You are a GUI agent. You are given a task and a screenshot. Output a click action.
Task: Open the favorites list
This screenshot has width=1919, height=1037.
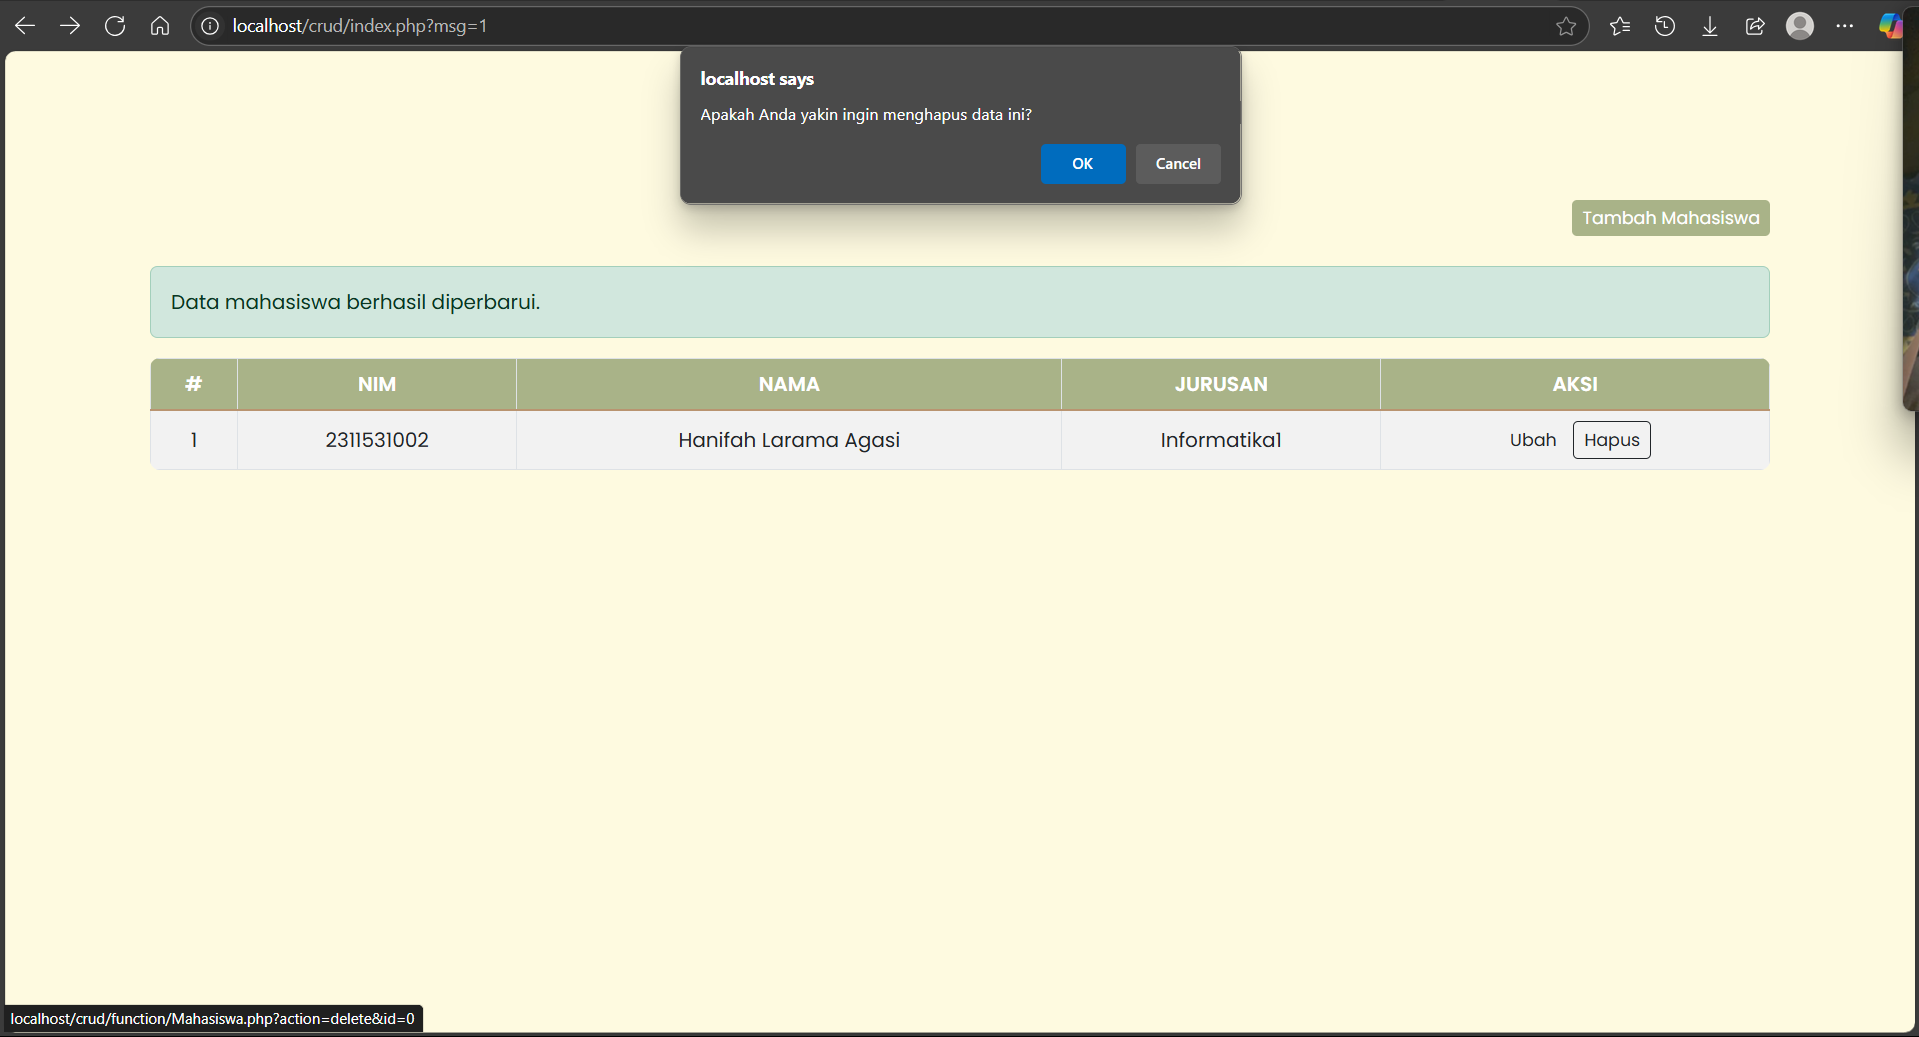[x=1620, y=26]
